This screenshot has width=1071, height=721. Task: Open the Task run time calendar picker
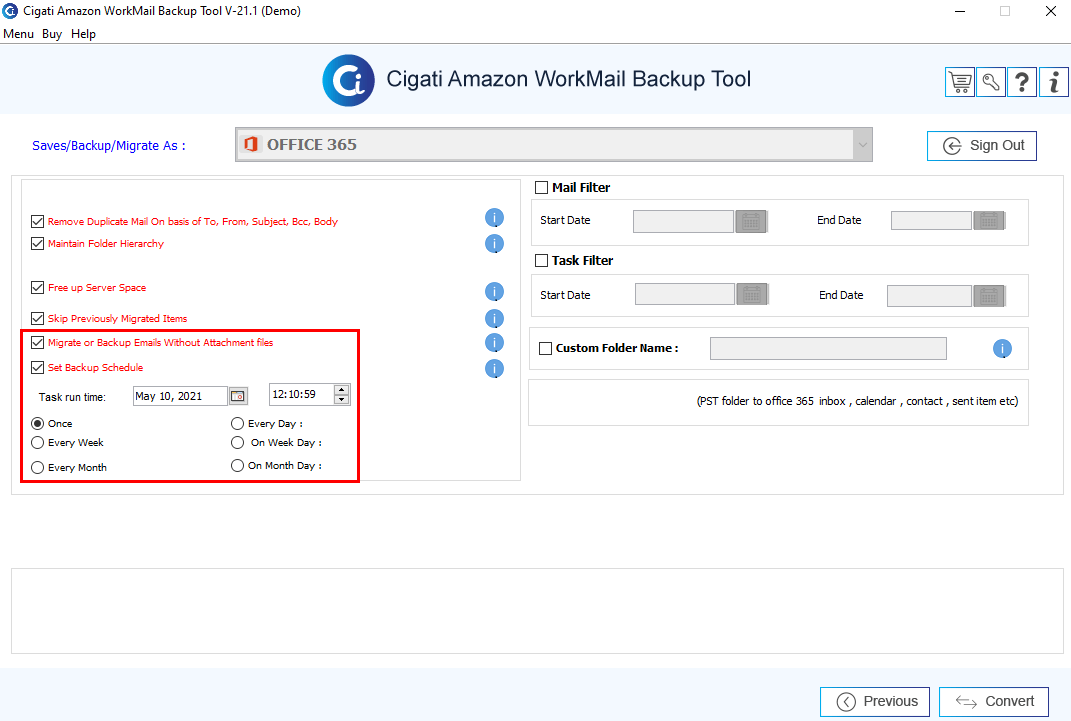click(238, 396)
